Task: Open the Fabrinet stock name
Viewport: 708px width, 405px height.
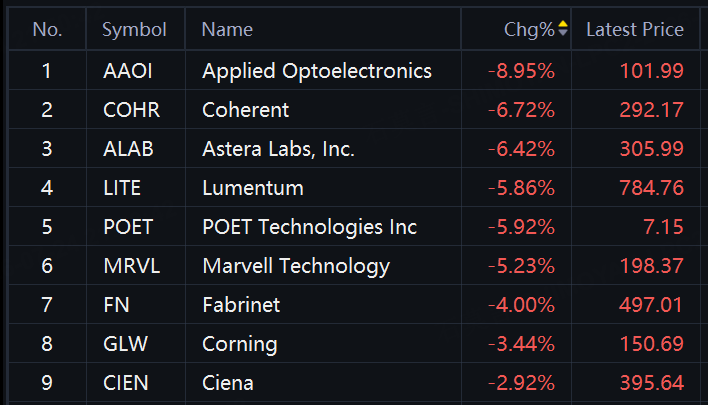Action: click(x=241, y=305)
